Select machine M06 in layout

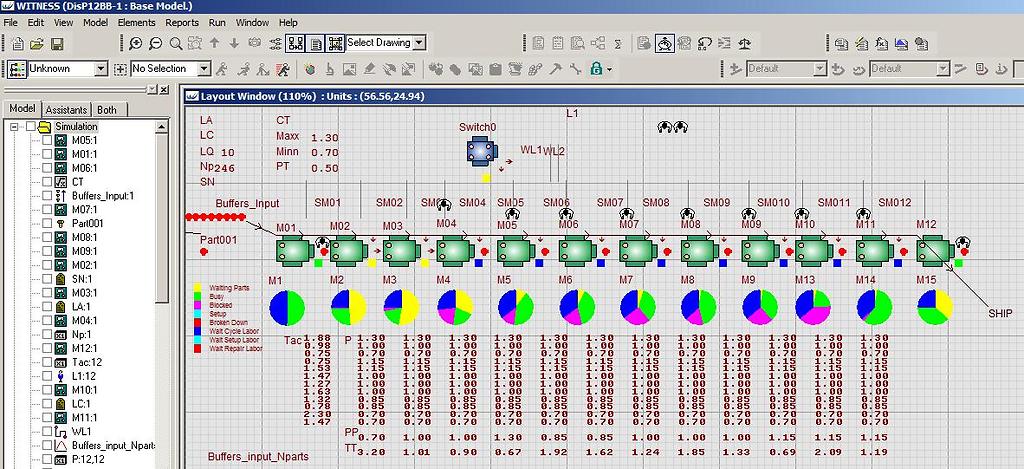[x=577, y=251]
